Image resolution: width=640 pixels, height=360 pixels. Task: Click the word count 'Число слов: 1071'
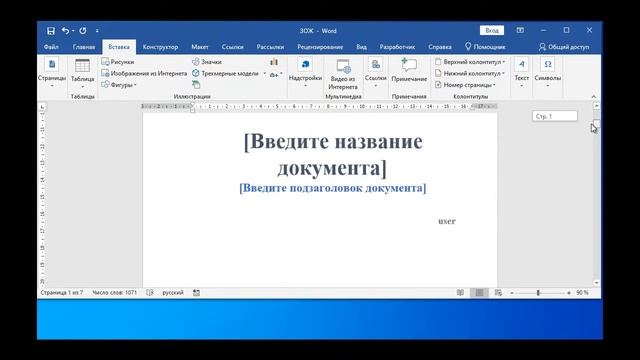coord(114,293)
